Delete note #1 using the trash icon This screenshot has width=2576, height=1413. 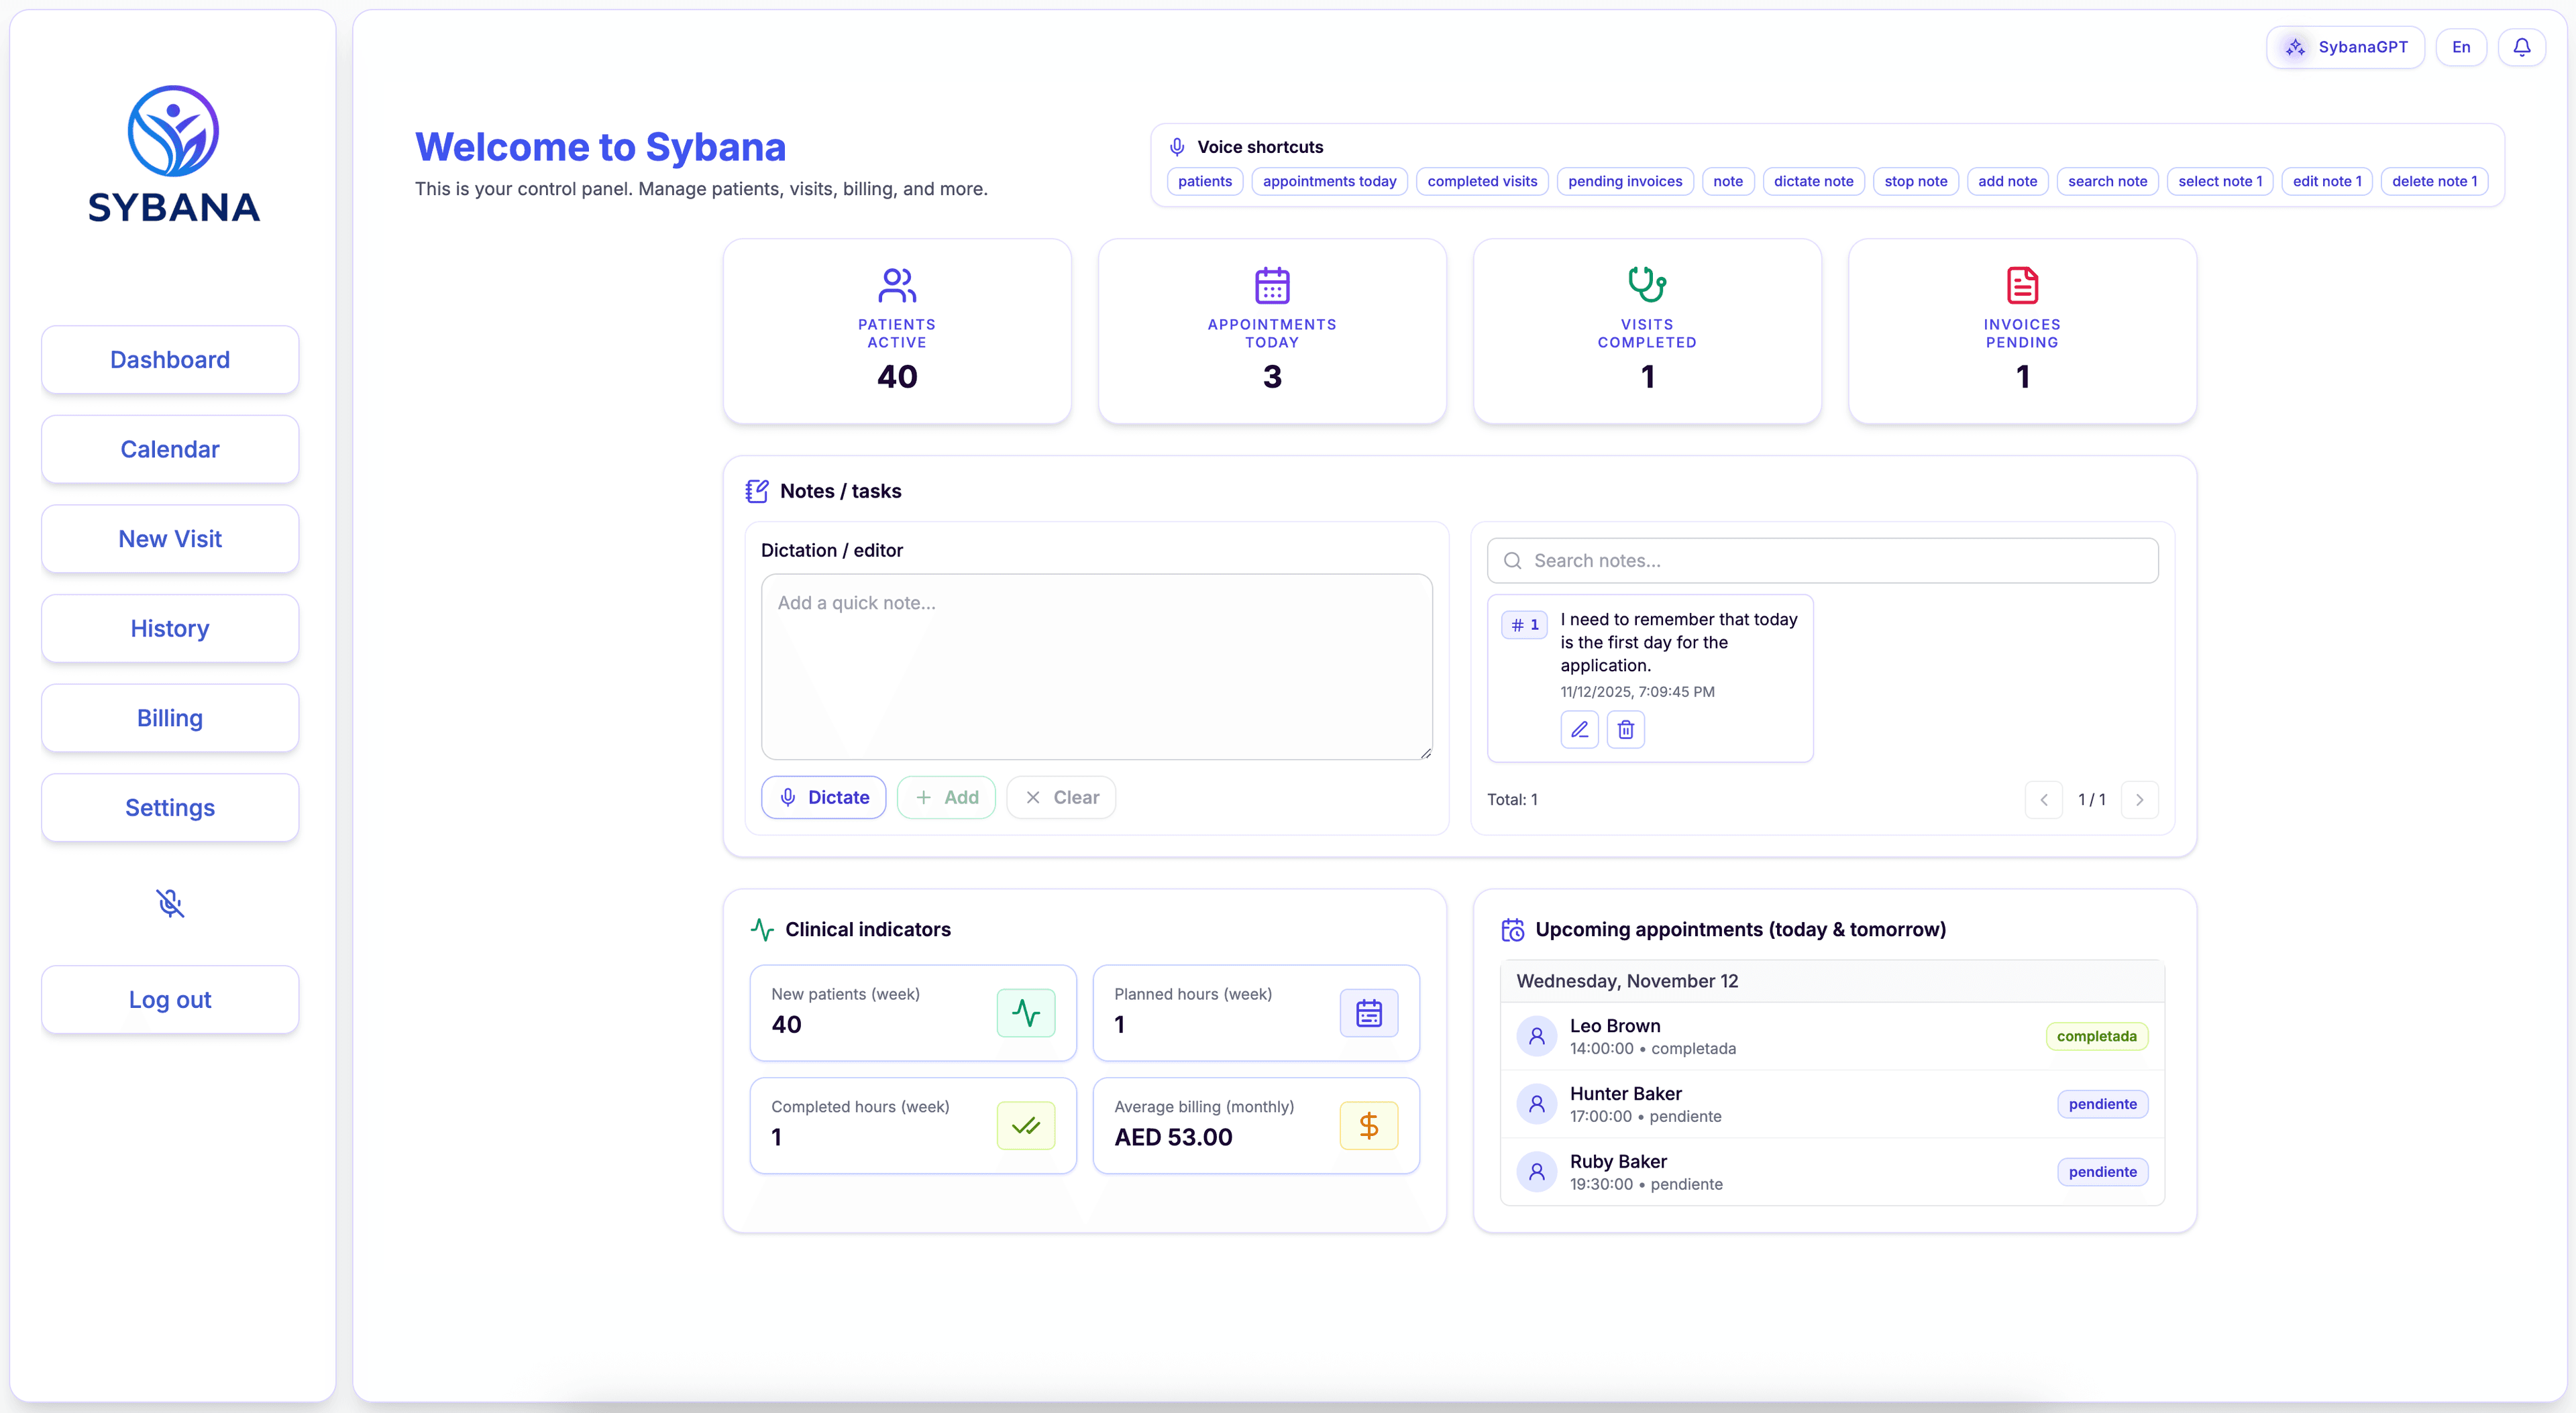coord(1625,729)
